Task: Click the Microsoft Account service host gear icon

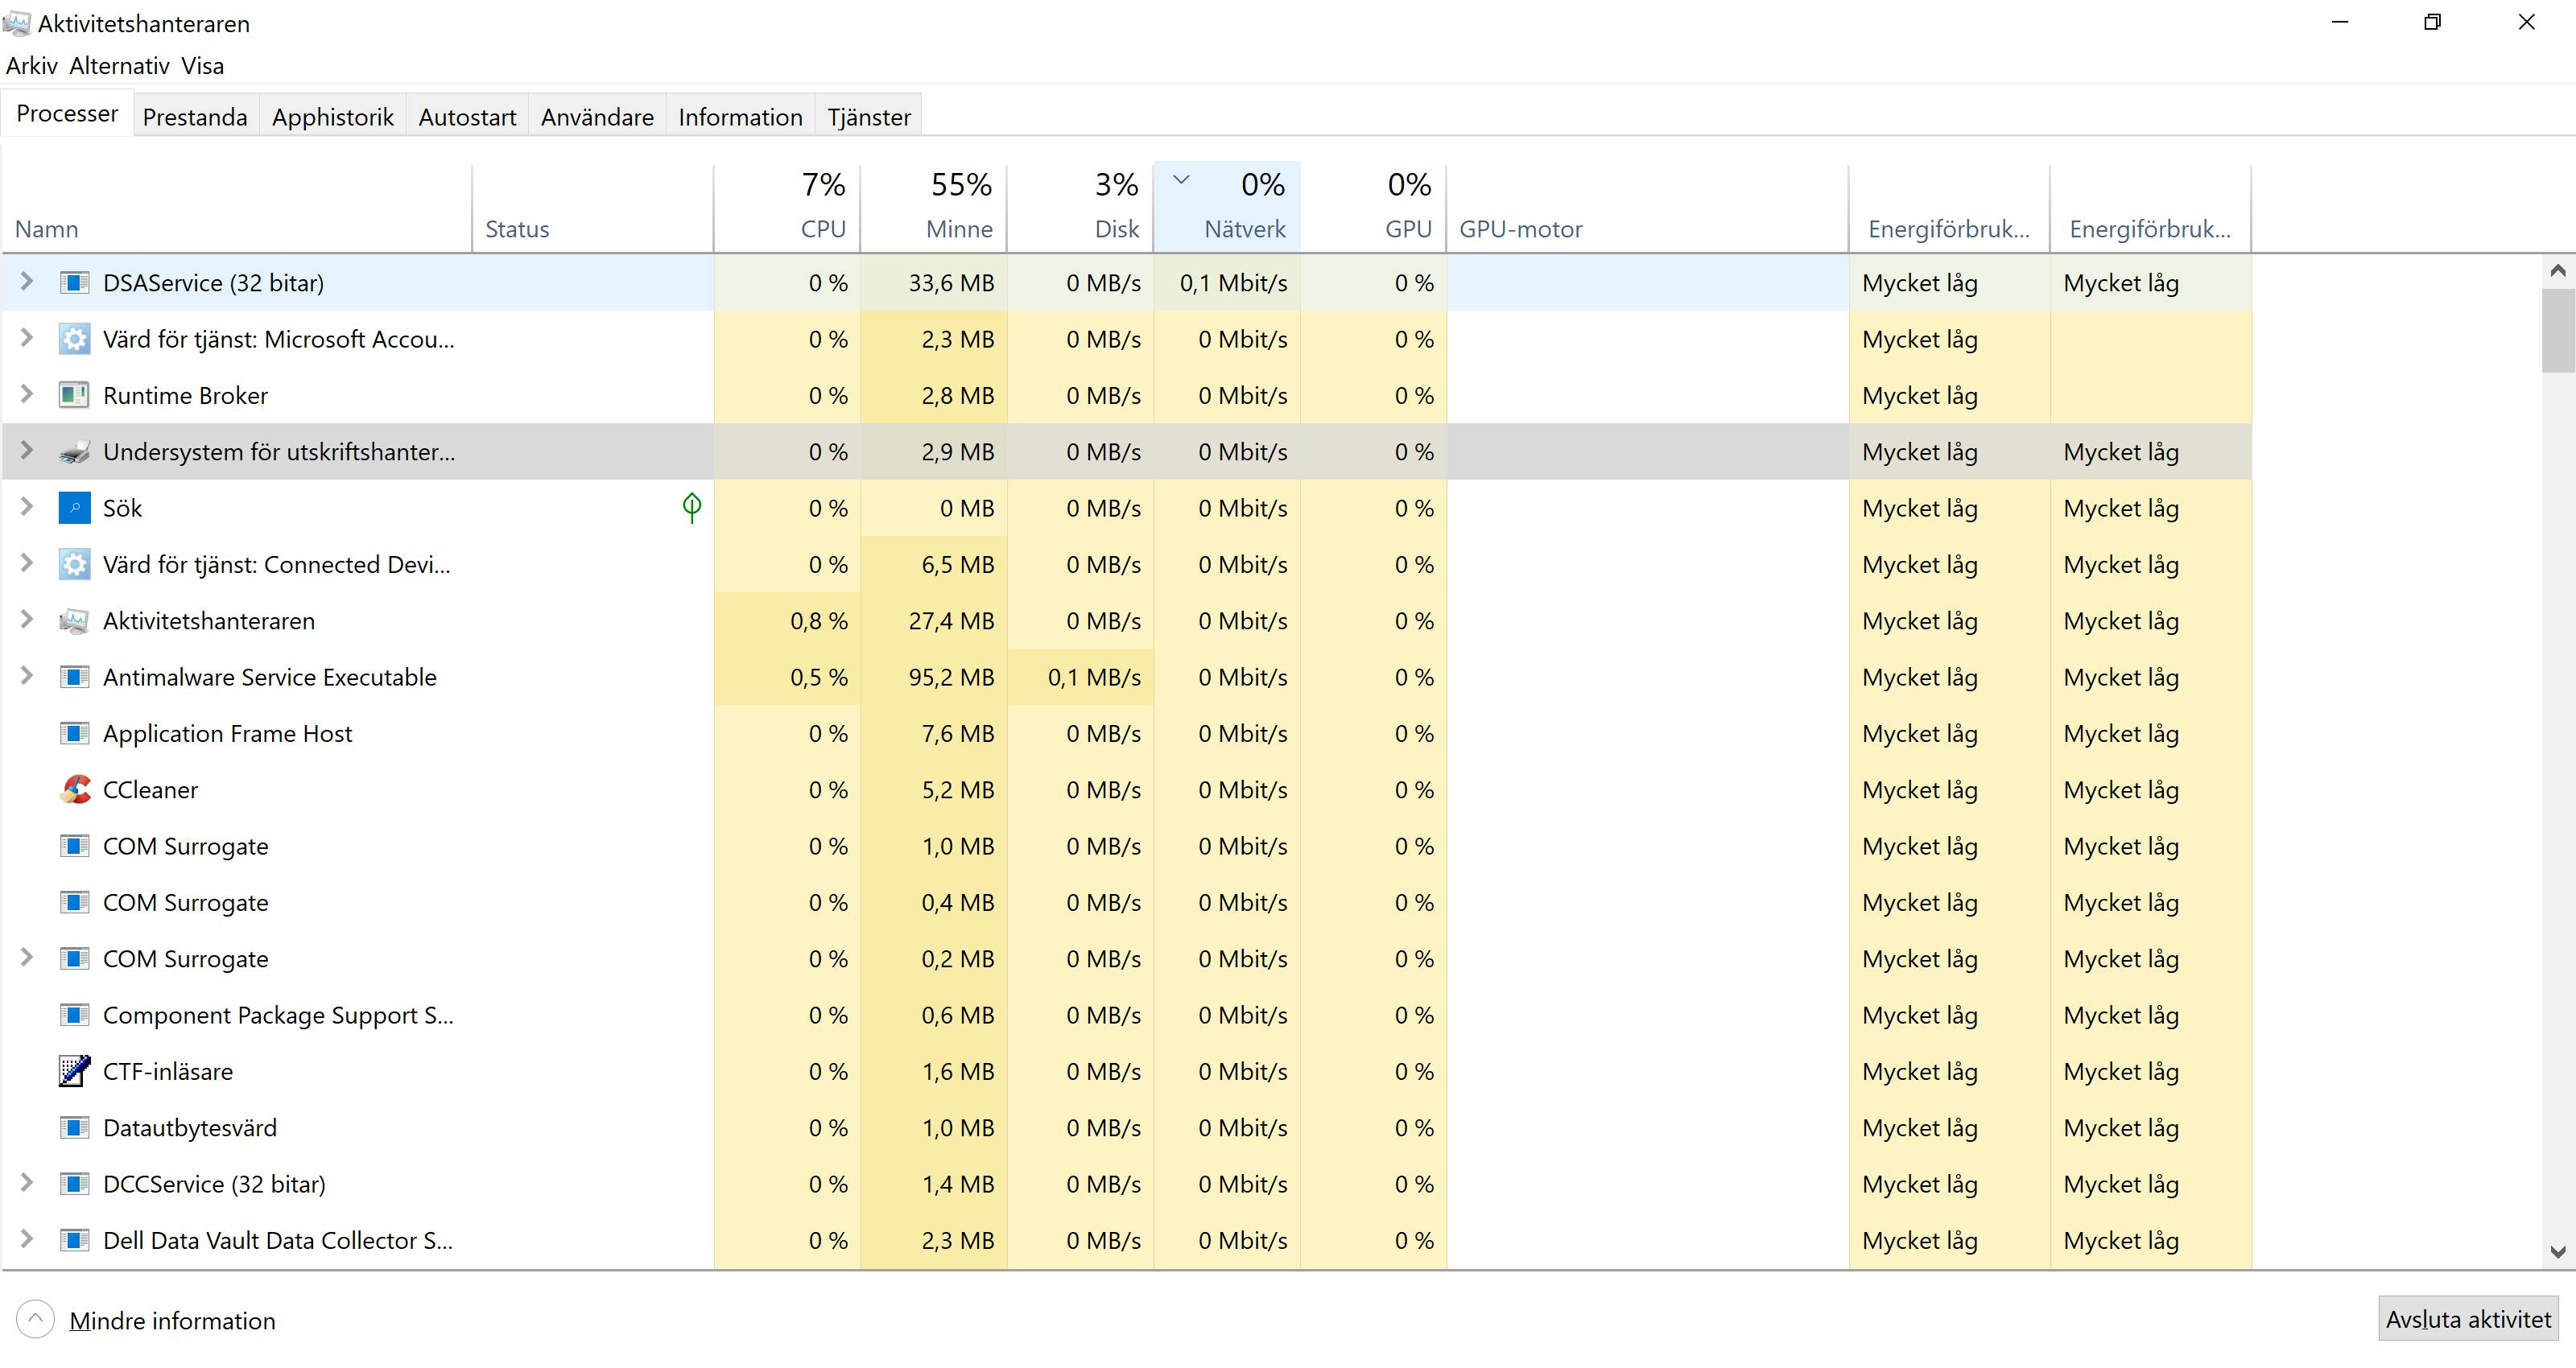Action: pos(75,339)
